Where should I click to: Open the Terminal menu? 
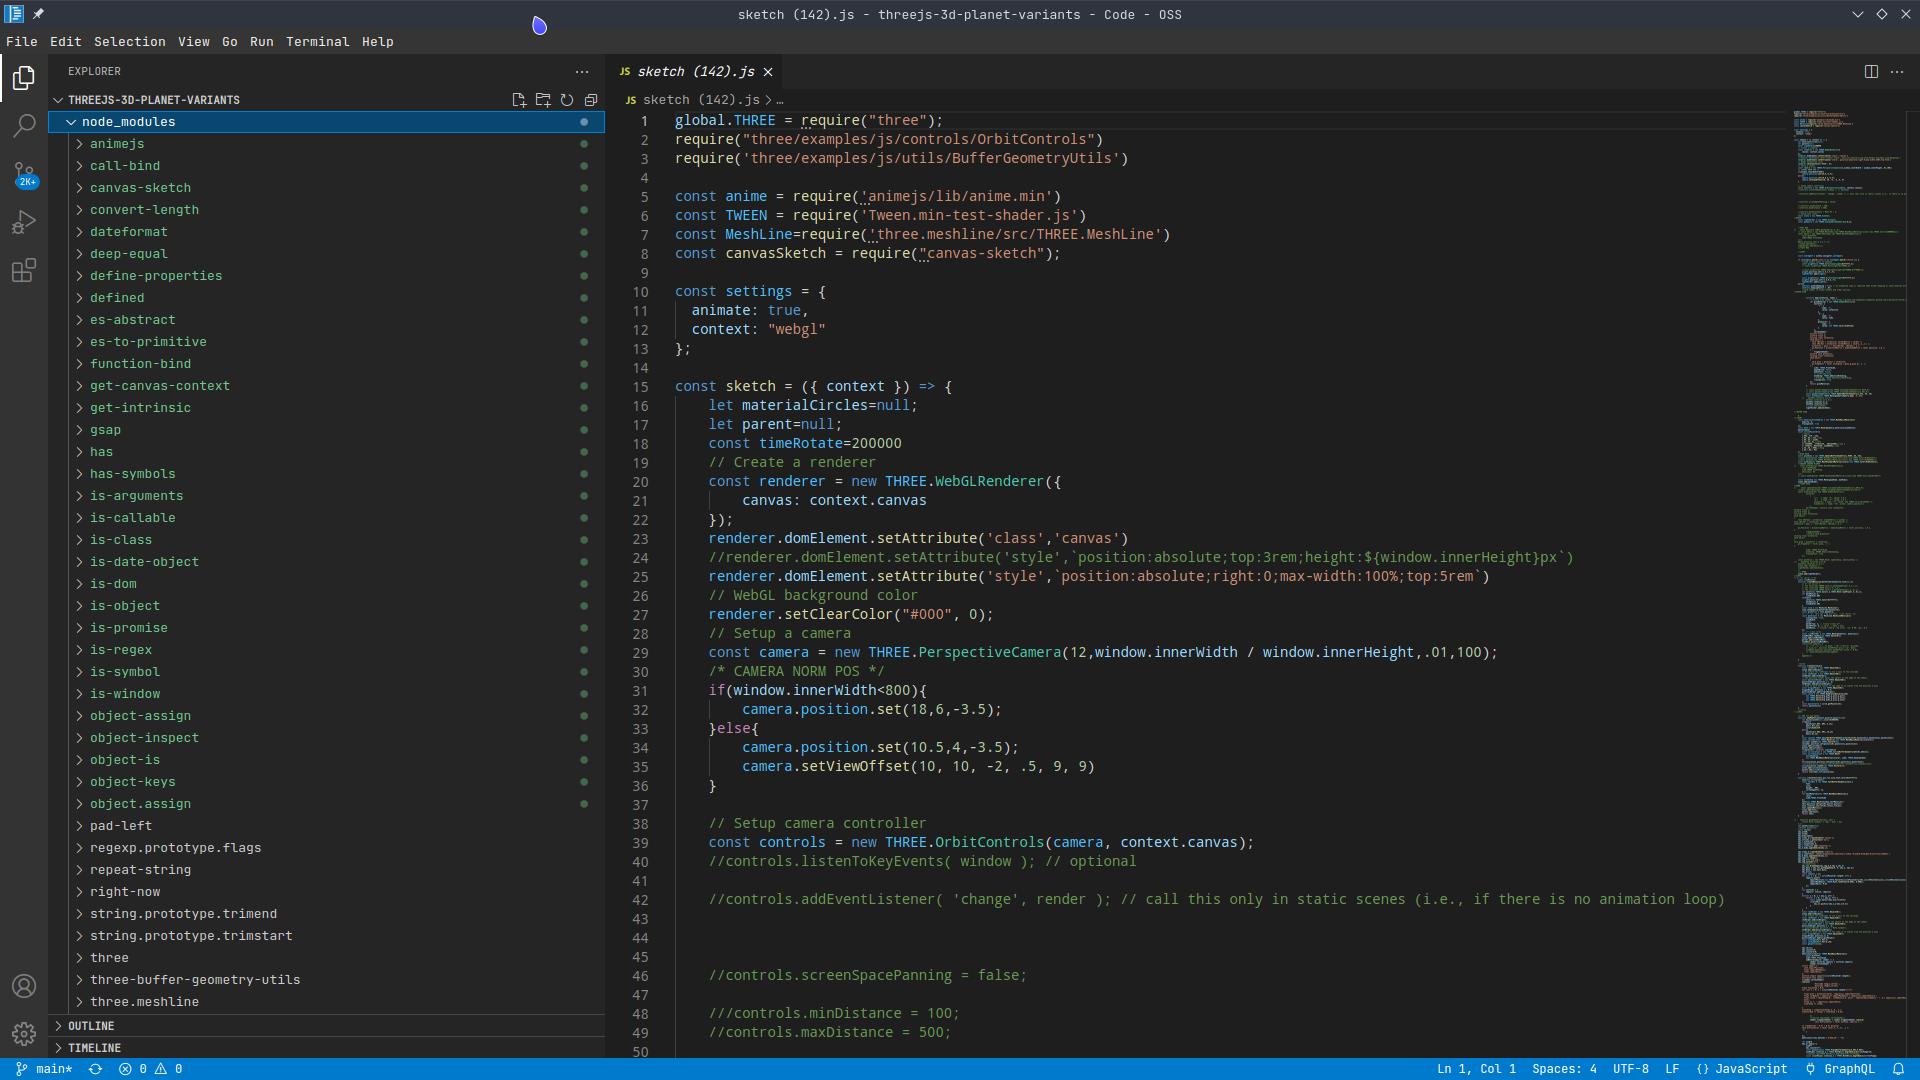[317, 42]
